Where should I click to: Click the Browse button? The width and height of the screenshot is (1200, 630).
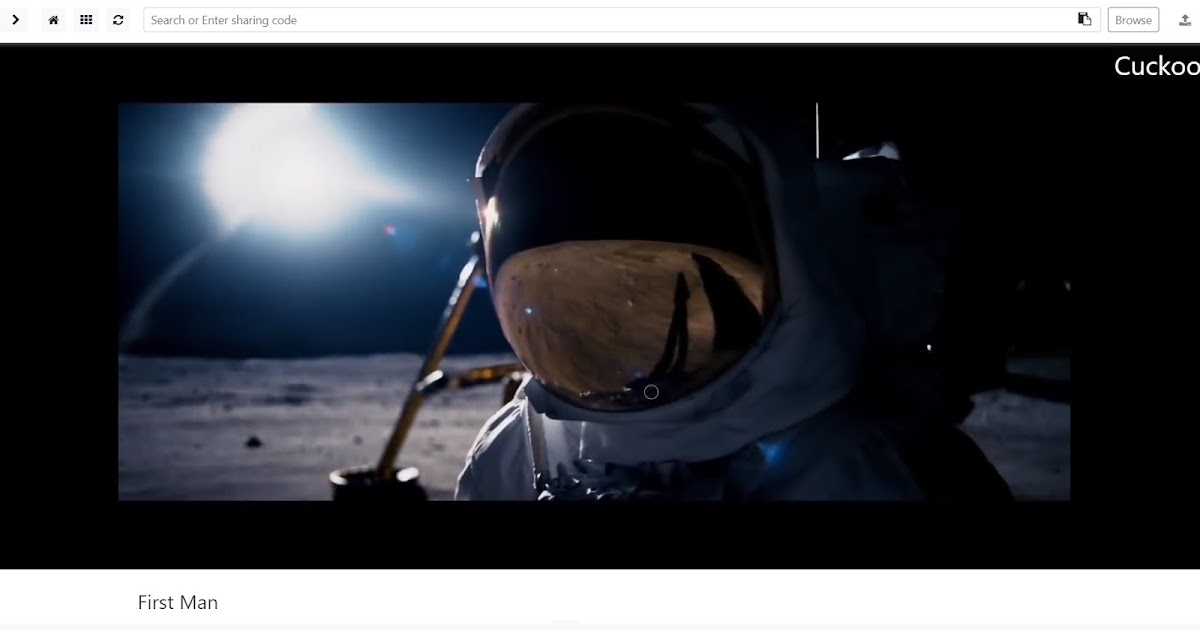pyautogui.click(x=1132, y=19)
